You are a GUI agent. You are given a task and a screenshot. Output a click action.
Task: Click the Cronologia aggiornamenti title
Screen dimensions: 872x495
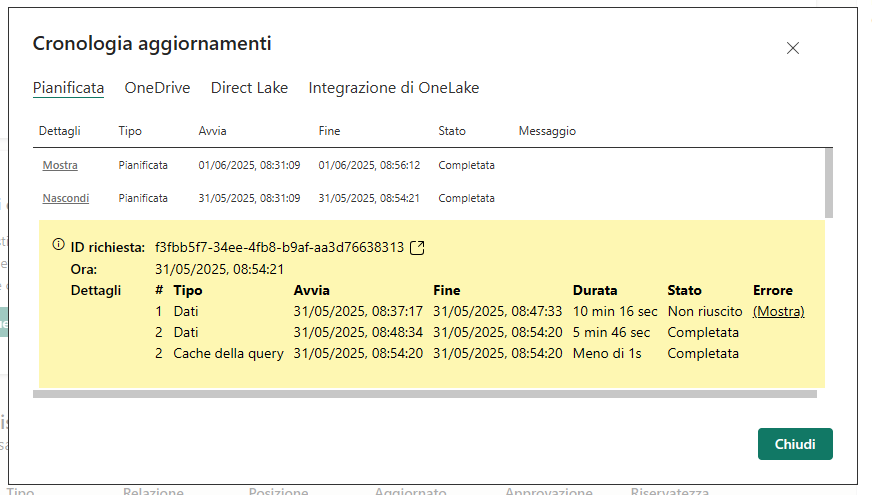[152, 43]
